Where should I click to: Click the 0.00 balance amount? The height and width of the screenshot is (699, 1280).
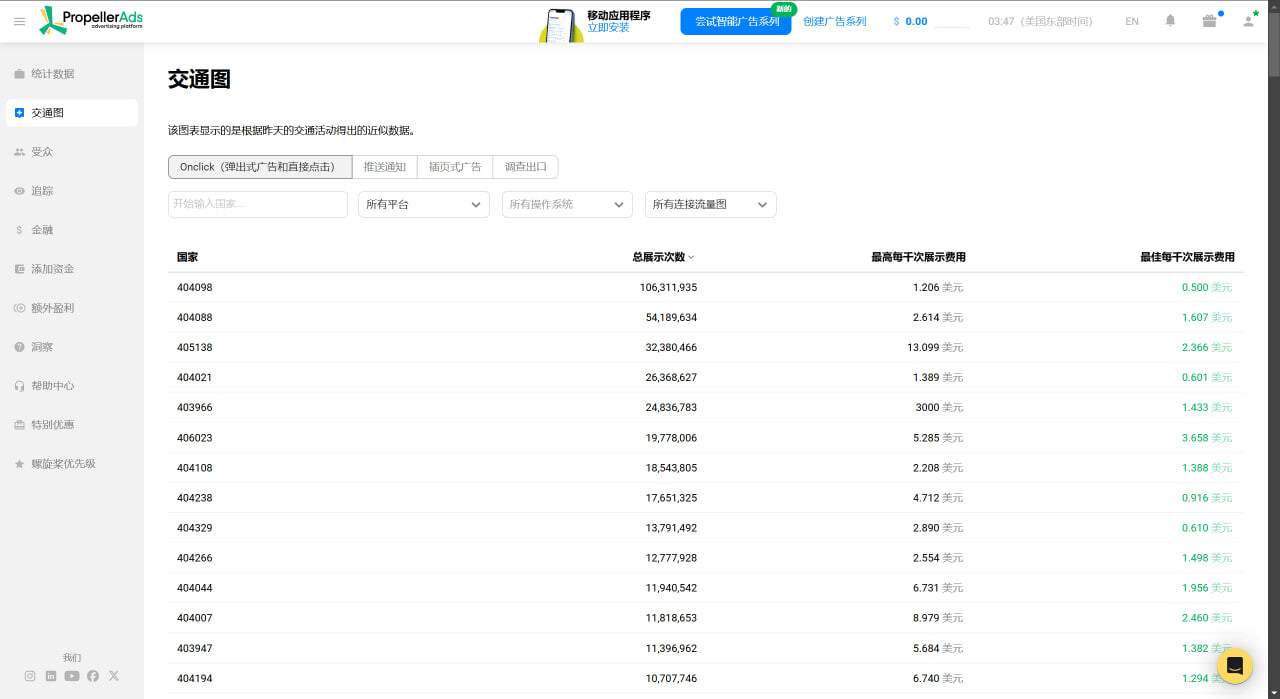[916, 21]
